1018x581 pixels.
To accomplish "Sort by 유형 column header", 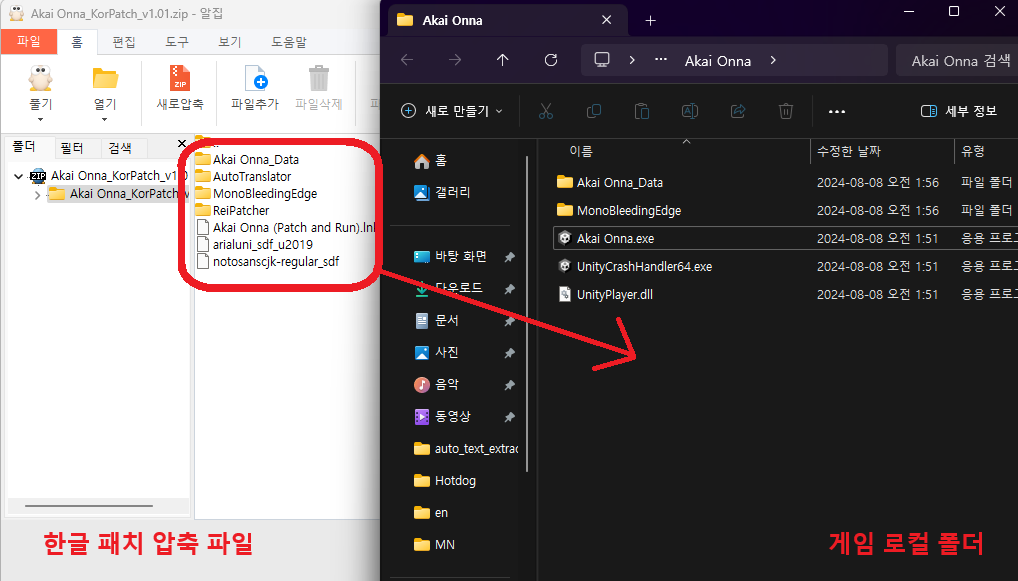I will click(973, 151).
